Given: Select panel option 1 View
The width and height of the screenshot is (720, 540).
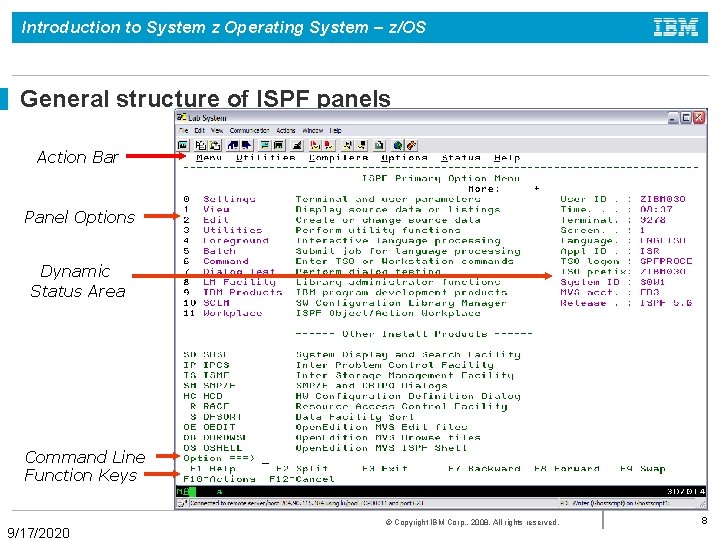Looking at the screenshot, I should (x=206, y=209).
